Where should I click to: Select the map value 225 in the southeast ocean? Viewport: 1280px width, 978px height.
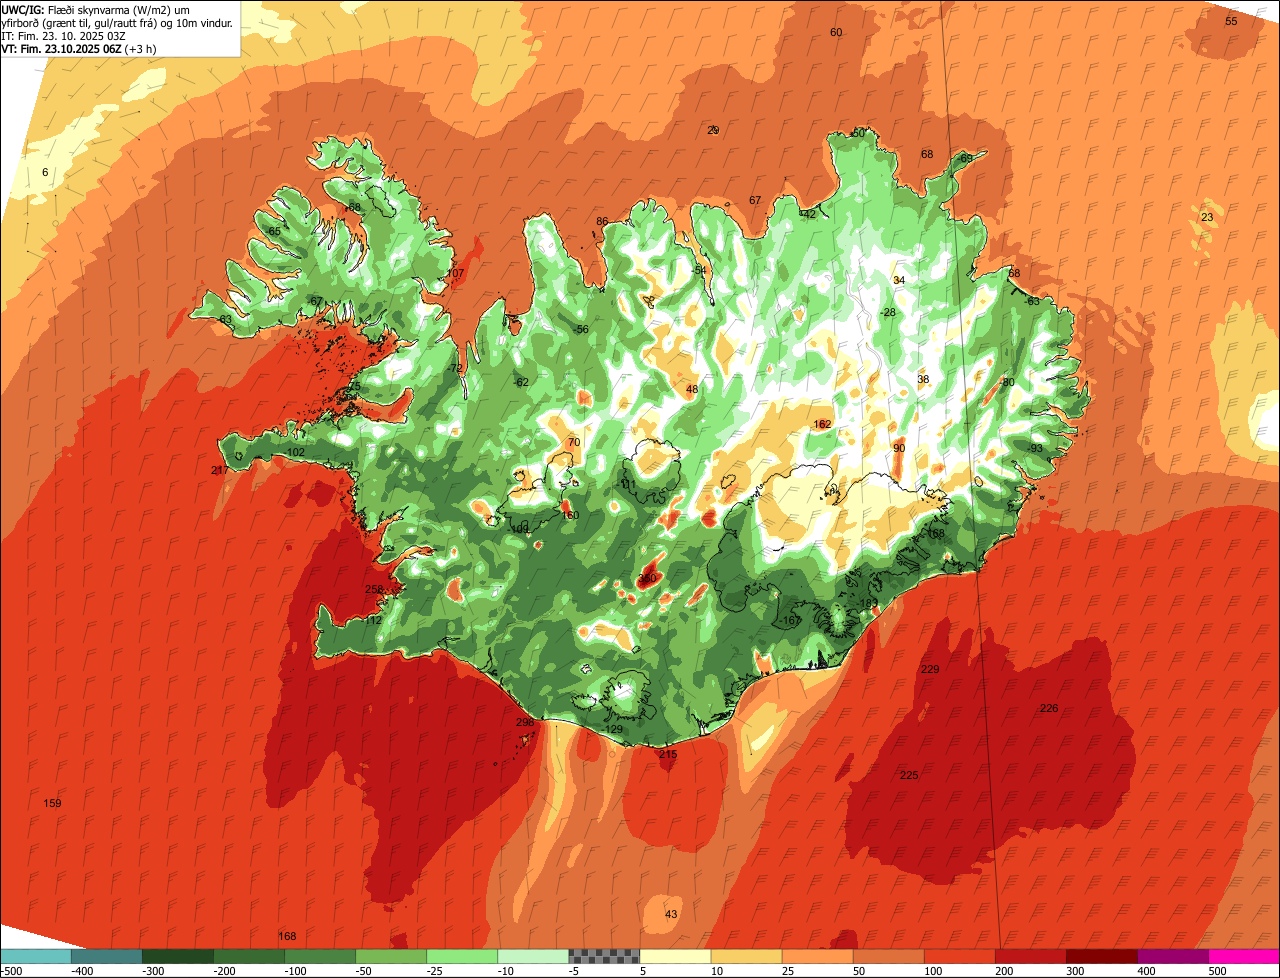(909, 775)
